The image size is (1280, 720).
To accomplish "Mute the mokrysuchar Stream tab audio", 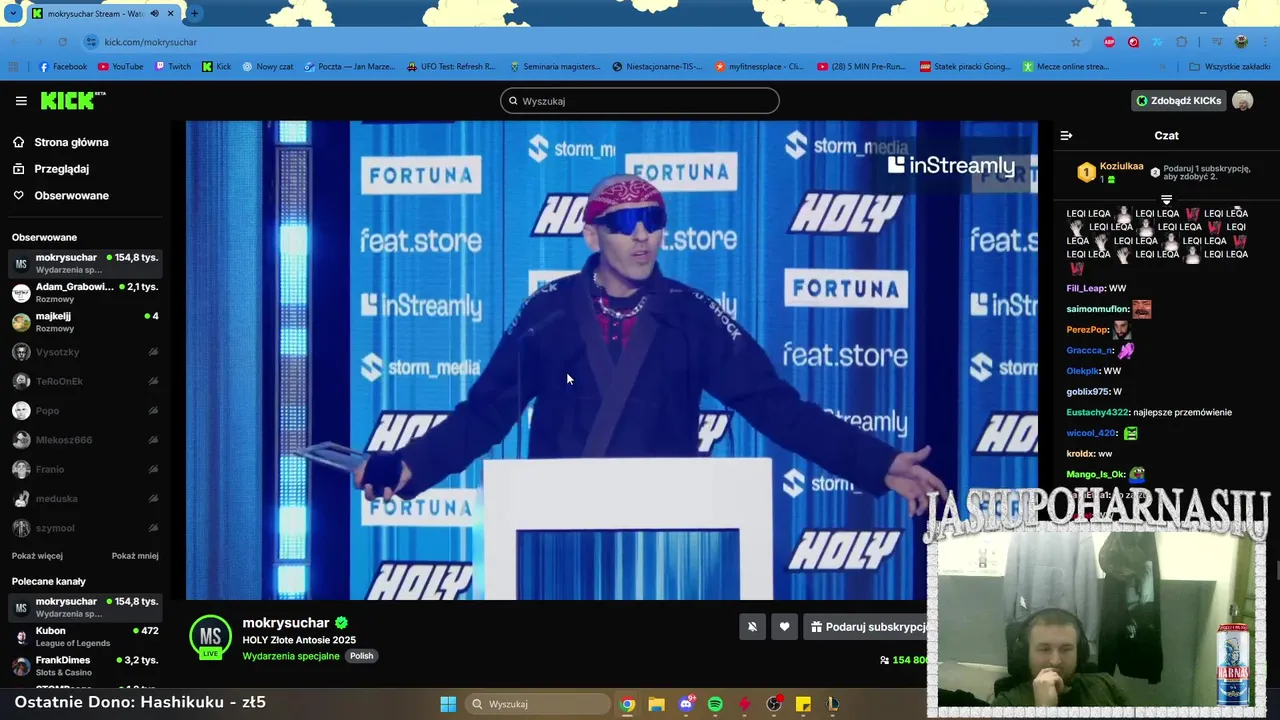I will [154, 14].
